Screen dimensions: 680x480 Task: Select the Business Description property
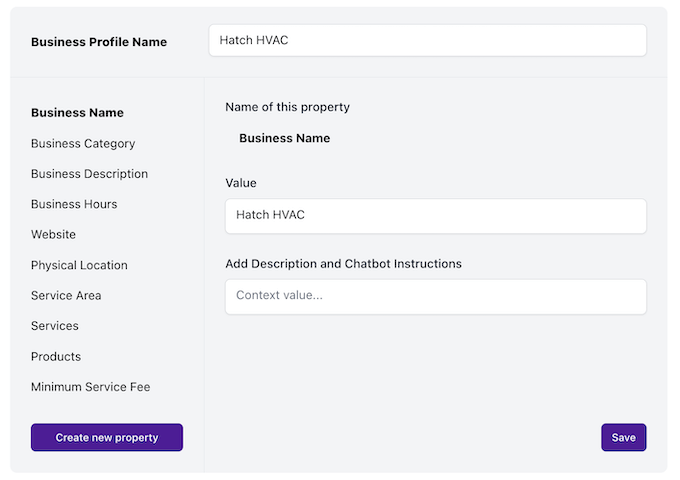[89, 174]
